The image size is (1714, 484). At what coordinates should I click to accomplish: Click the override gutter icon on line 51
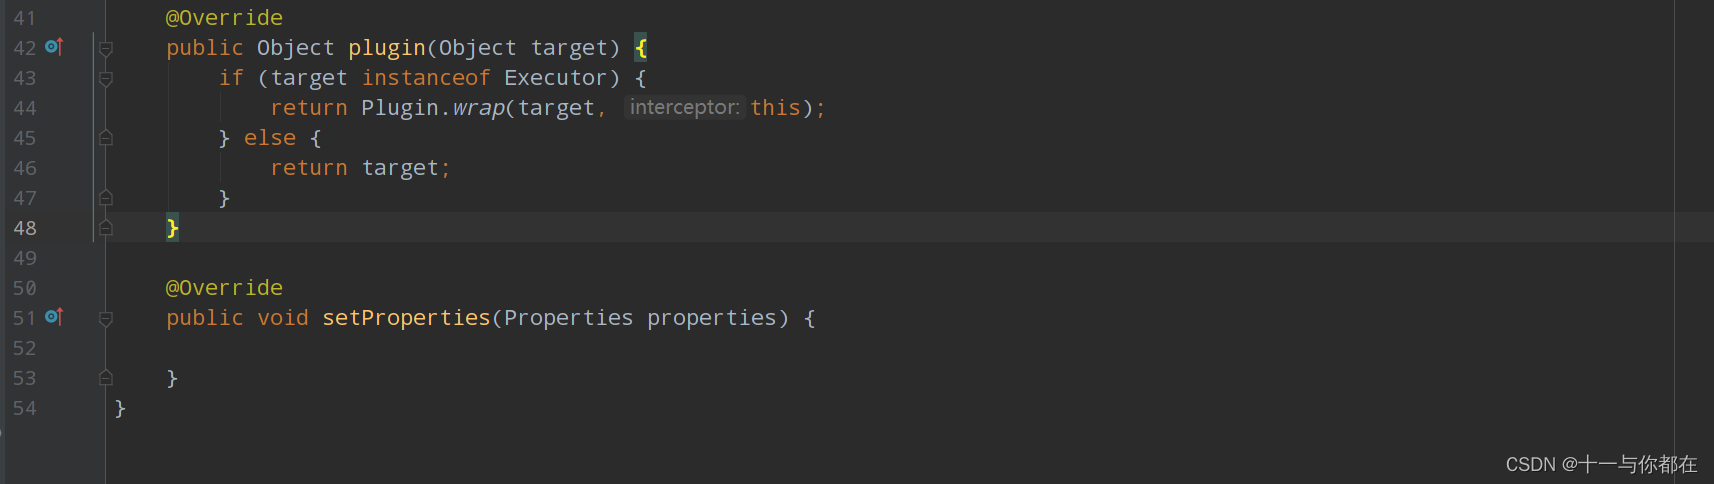(54, 317)
